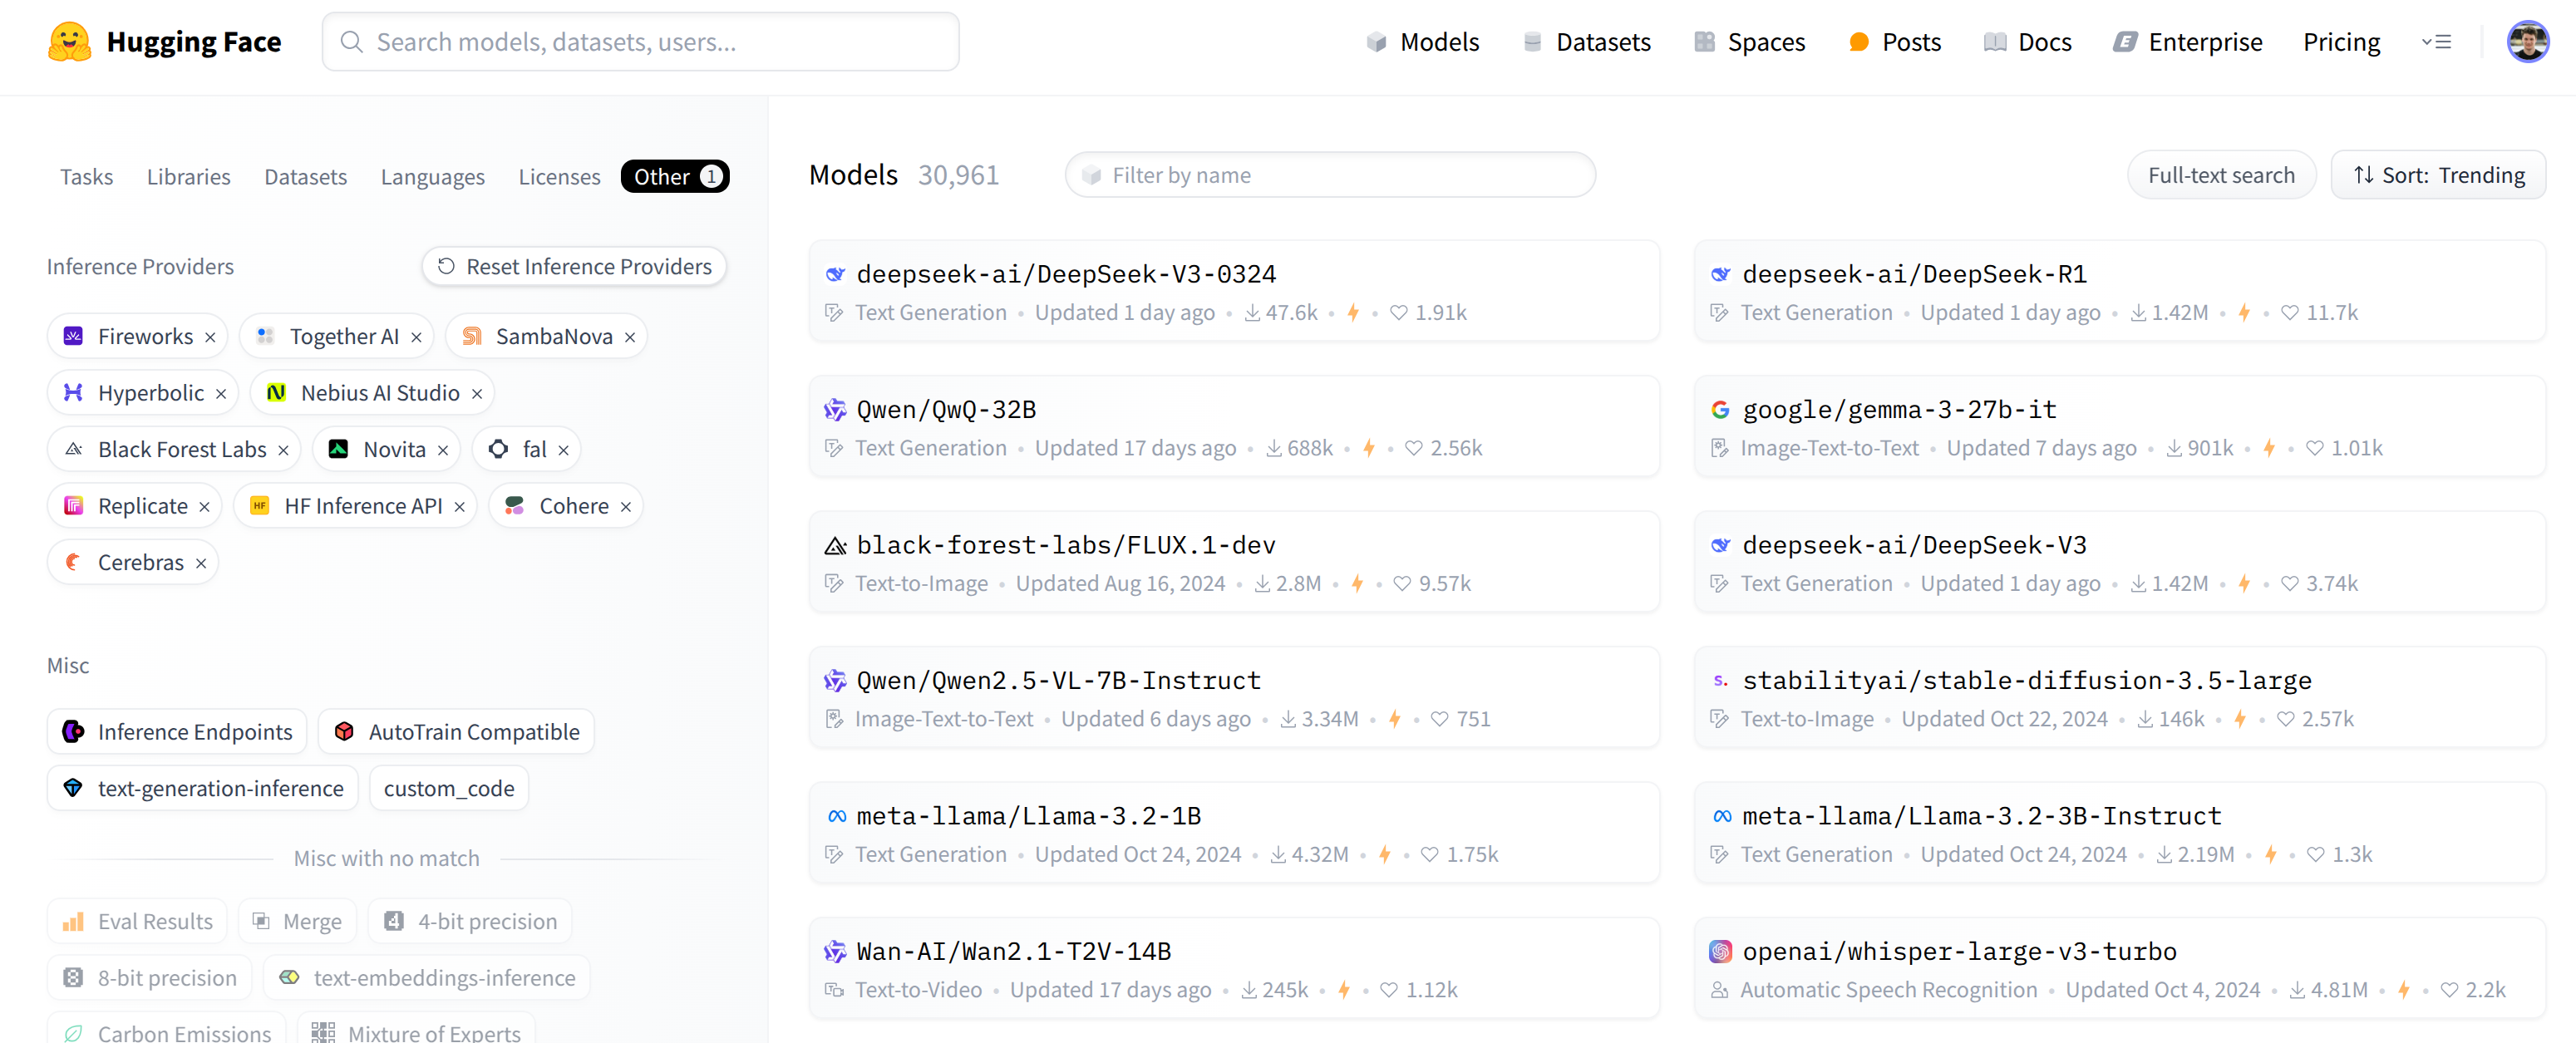Screen dimensions: 2576x1043
Task: Click the meta-llama/Llama-3.2-1B Meta icon
Action: 836,817
